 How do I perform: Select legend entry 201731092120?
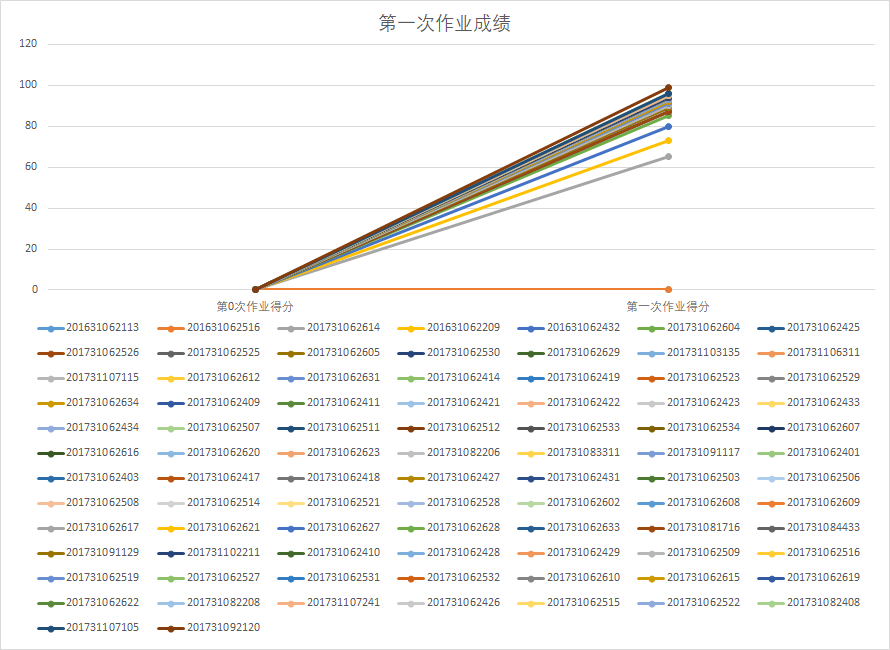pyautogui.click(x=209, y=627)
